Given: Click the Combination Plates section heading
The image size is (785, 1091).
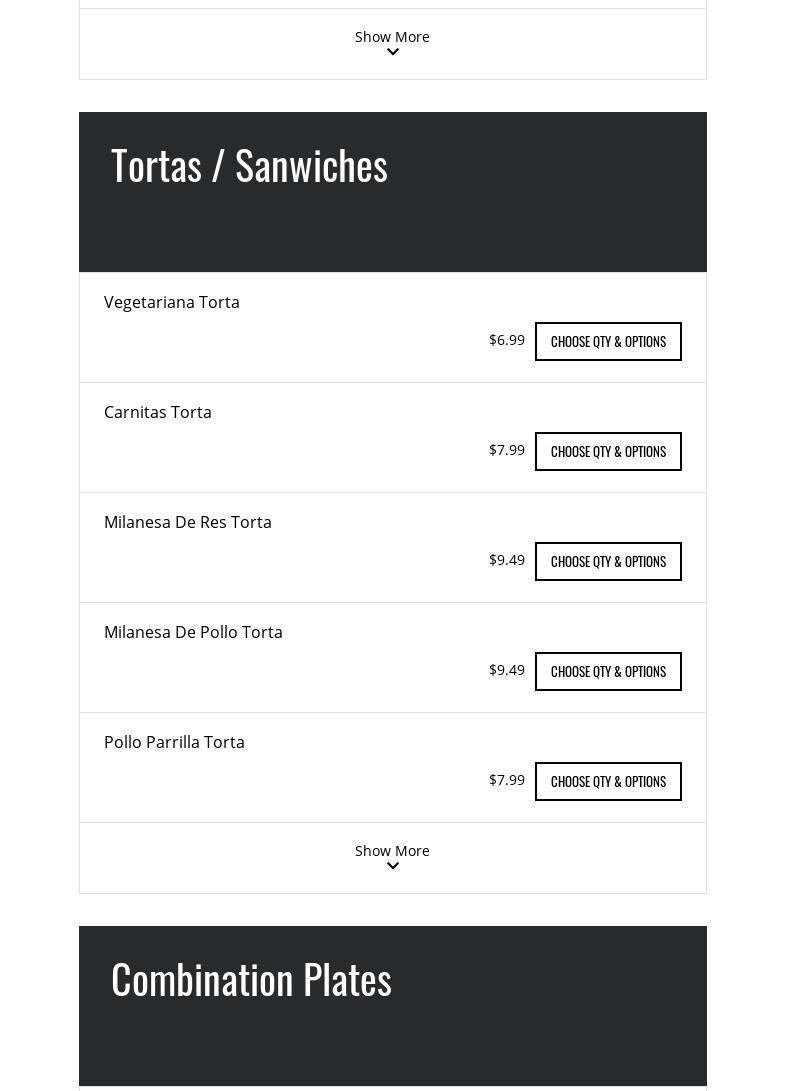Looking at the screenshot, I should coord(251,980).
